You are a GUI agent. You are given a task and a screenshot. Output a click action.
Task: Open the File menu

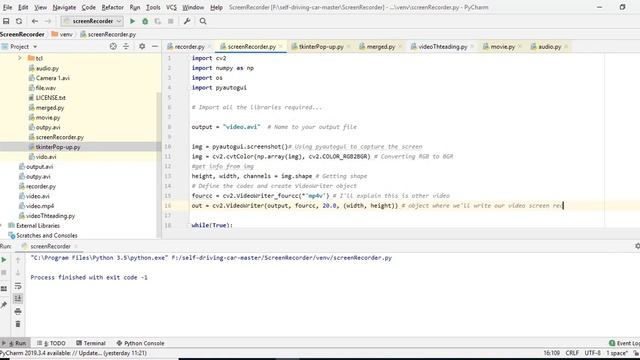[x=7, y=7]
